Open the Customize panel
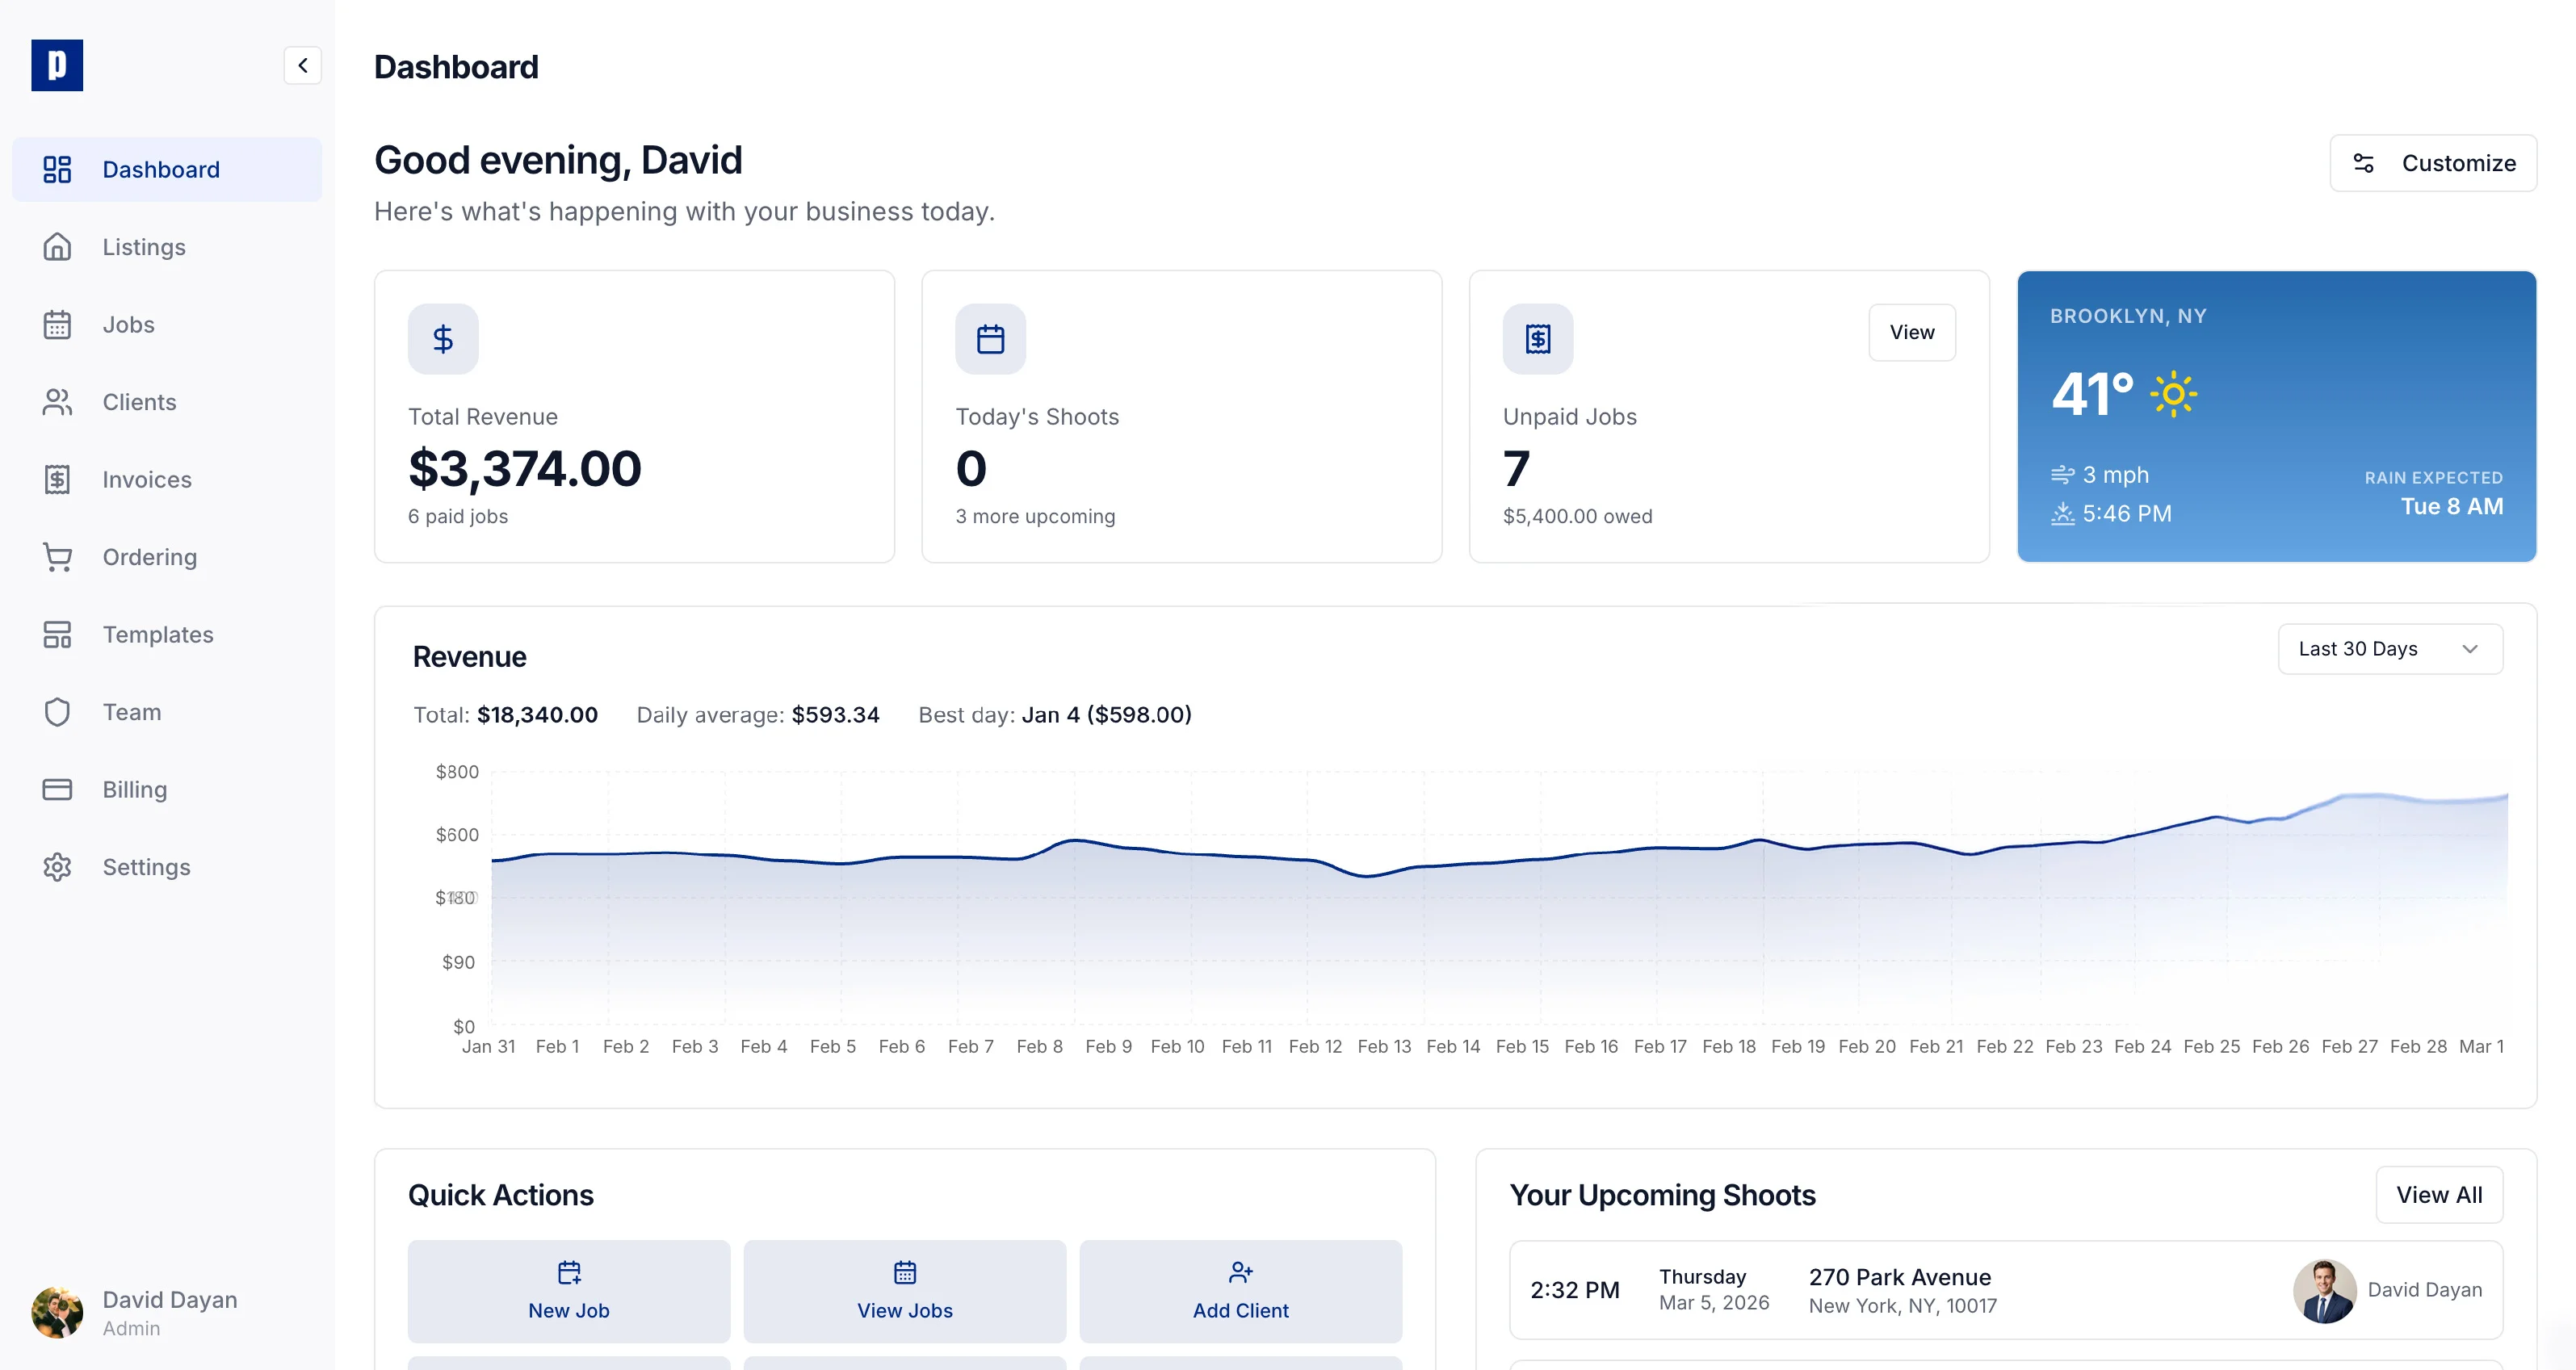 (x=2433, y=162)
